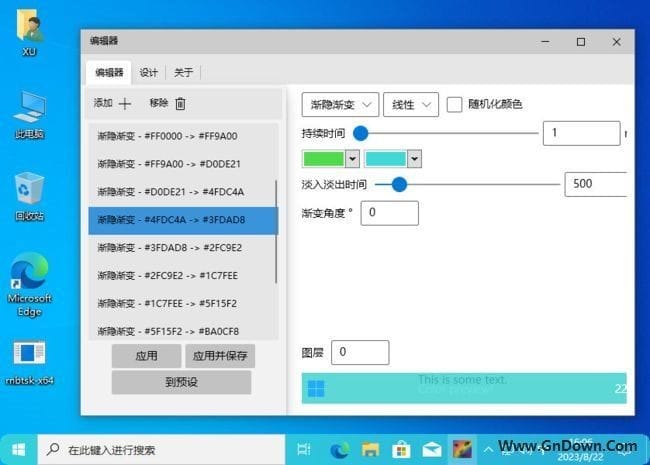Click the add plus icon
Screen dimensions: 650x465
[x=124, y=104]
